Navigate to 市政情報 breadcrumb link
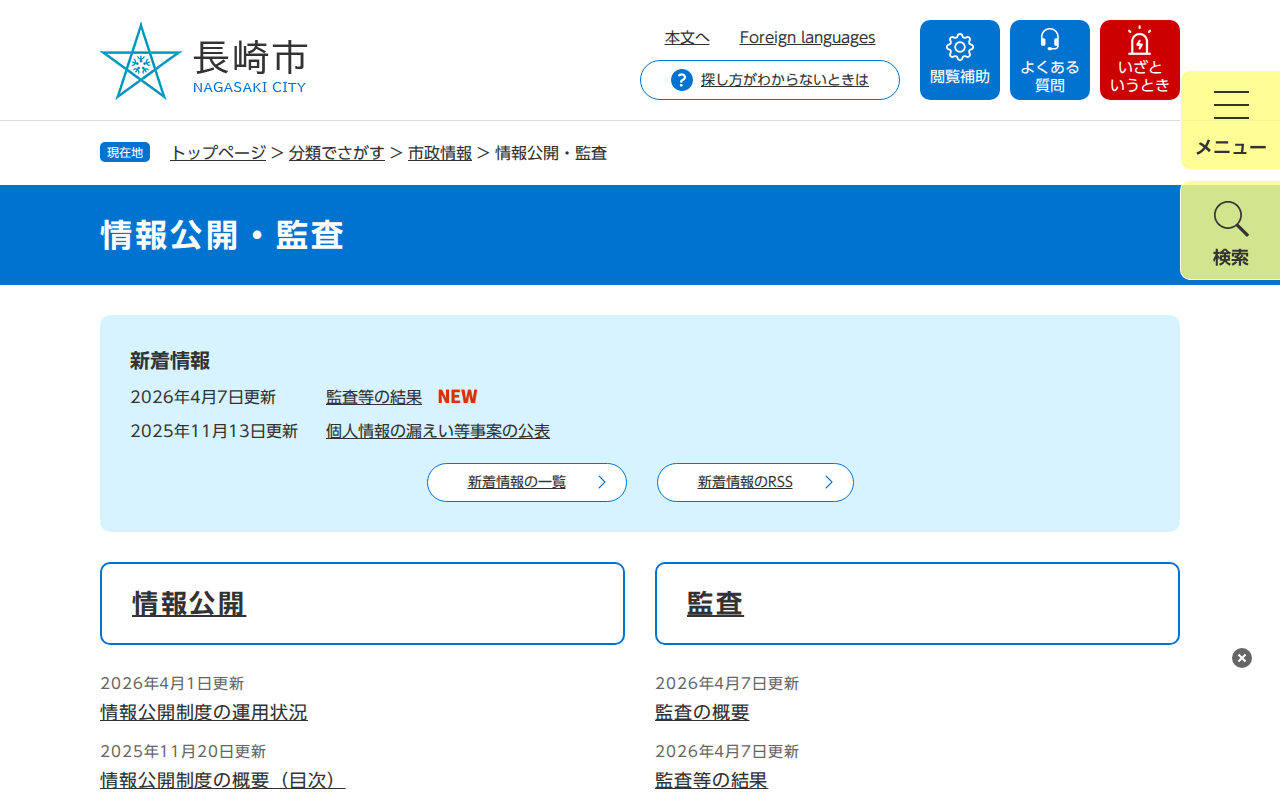The image size is (1280, 800). click(440, 153)
